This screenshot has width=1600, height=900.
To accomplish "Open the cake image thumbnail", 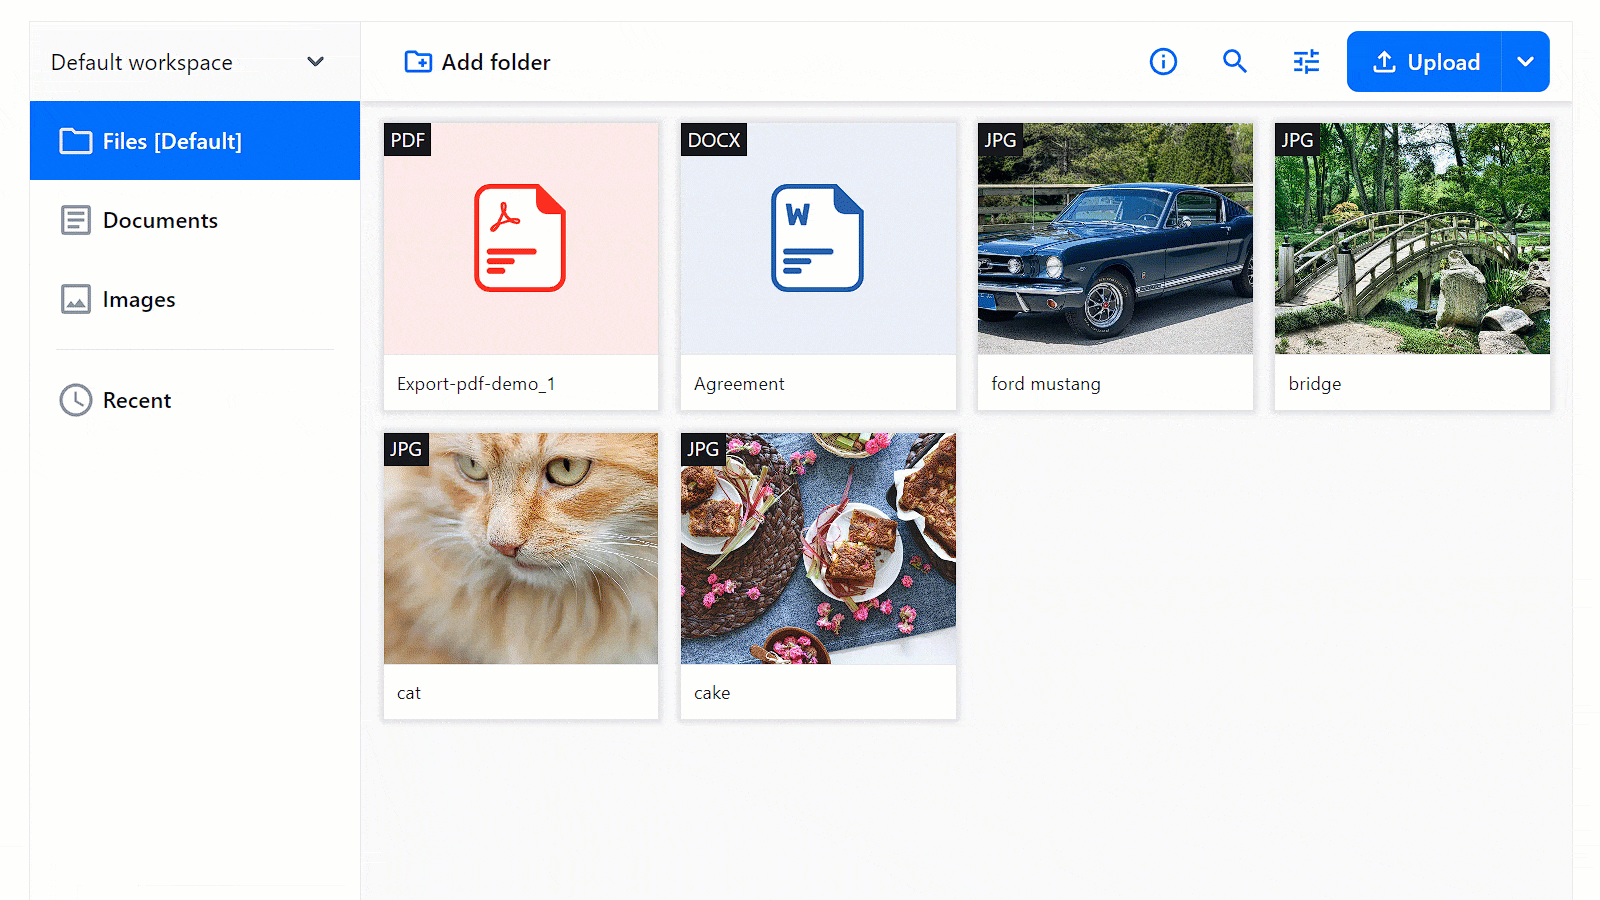I will click(x=818, y=549).
